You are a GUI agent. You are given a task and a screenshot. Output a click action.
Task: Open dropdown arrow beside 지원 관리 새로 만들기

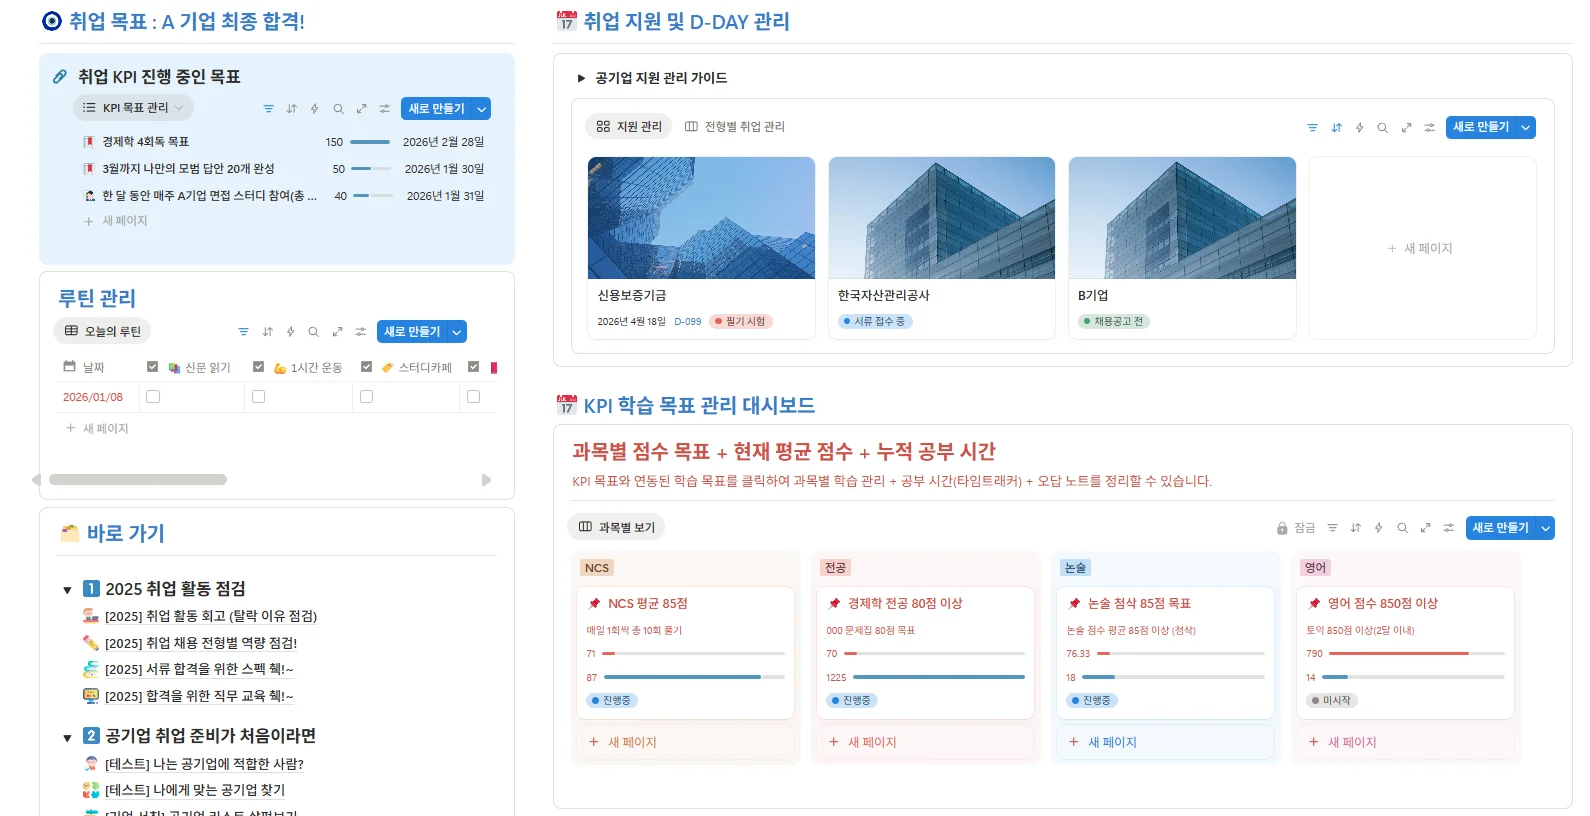coord(1526,128)
